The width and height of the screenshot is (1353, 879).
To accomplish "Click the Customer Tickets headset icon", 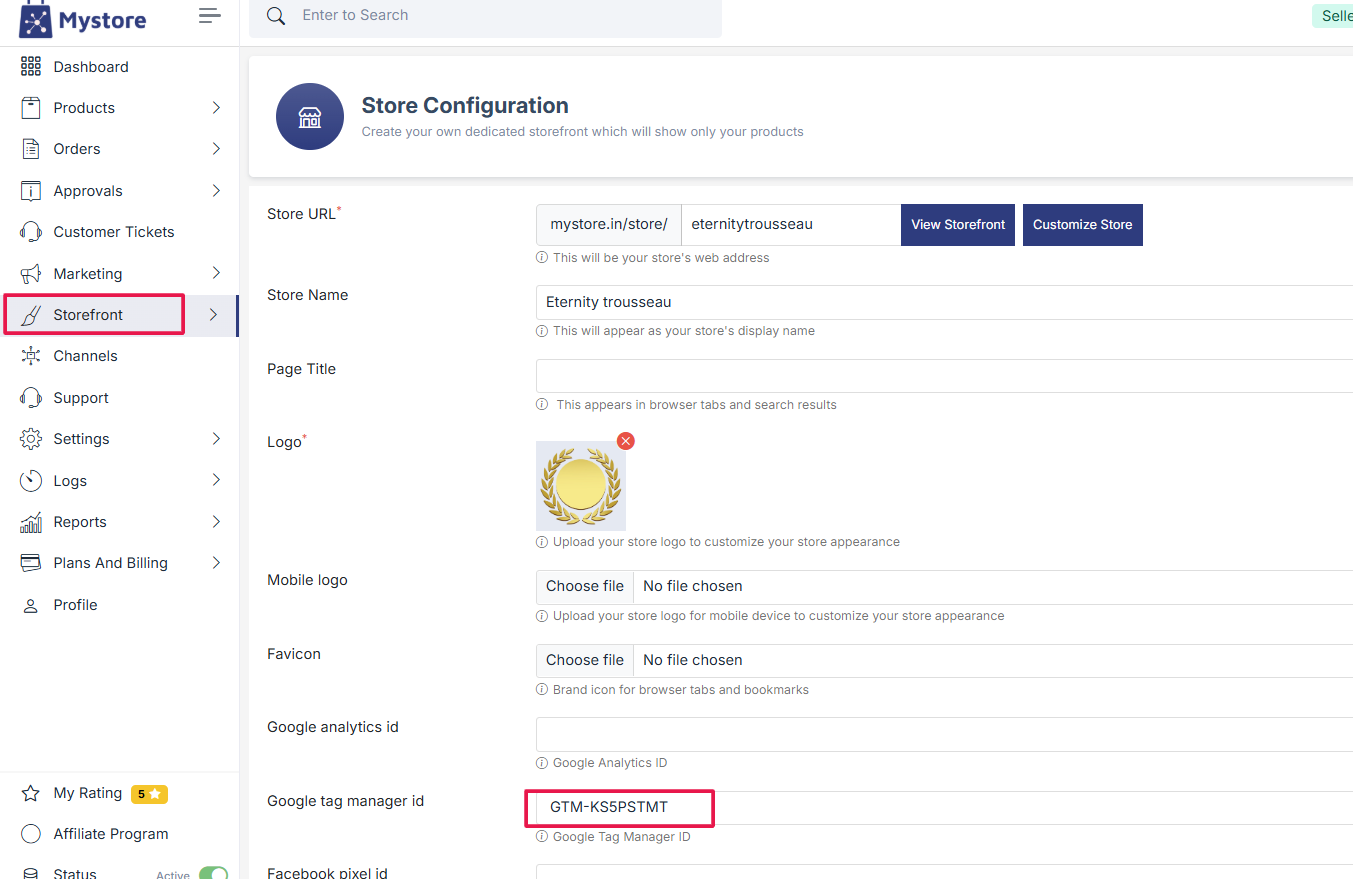I will tap(31, 232).
